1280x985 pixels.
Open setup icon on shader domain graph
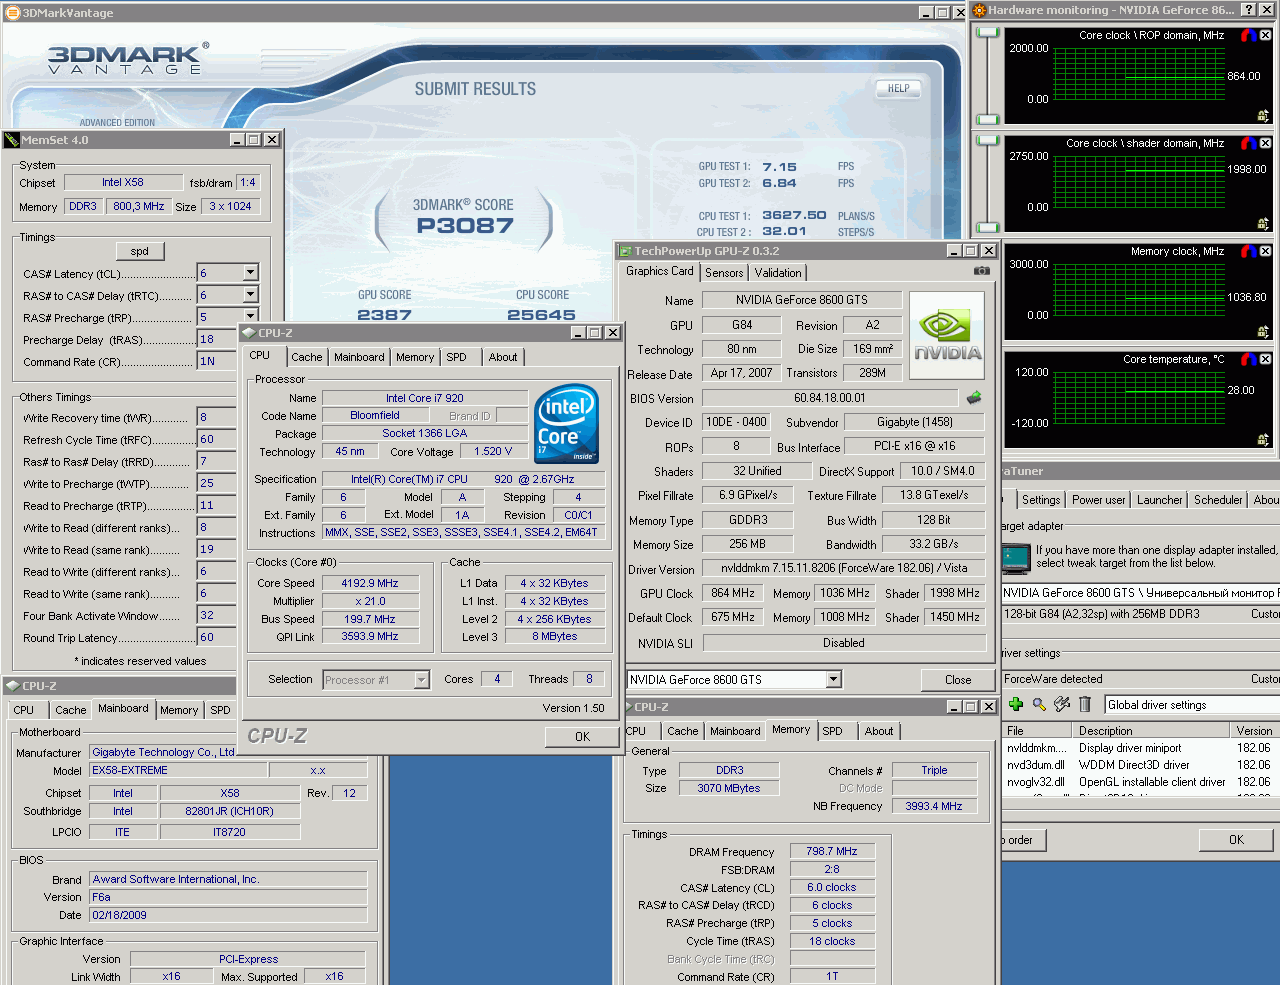pos(1263,224)
